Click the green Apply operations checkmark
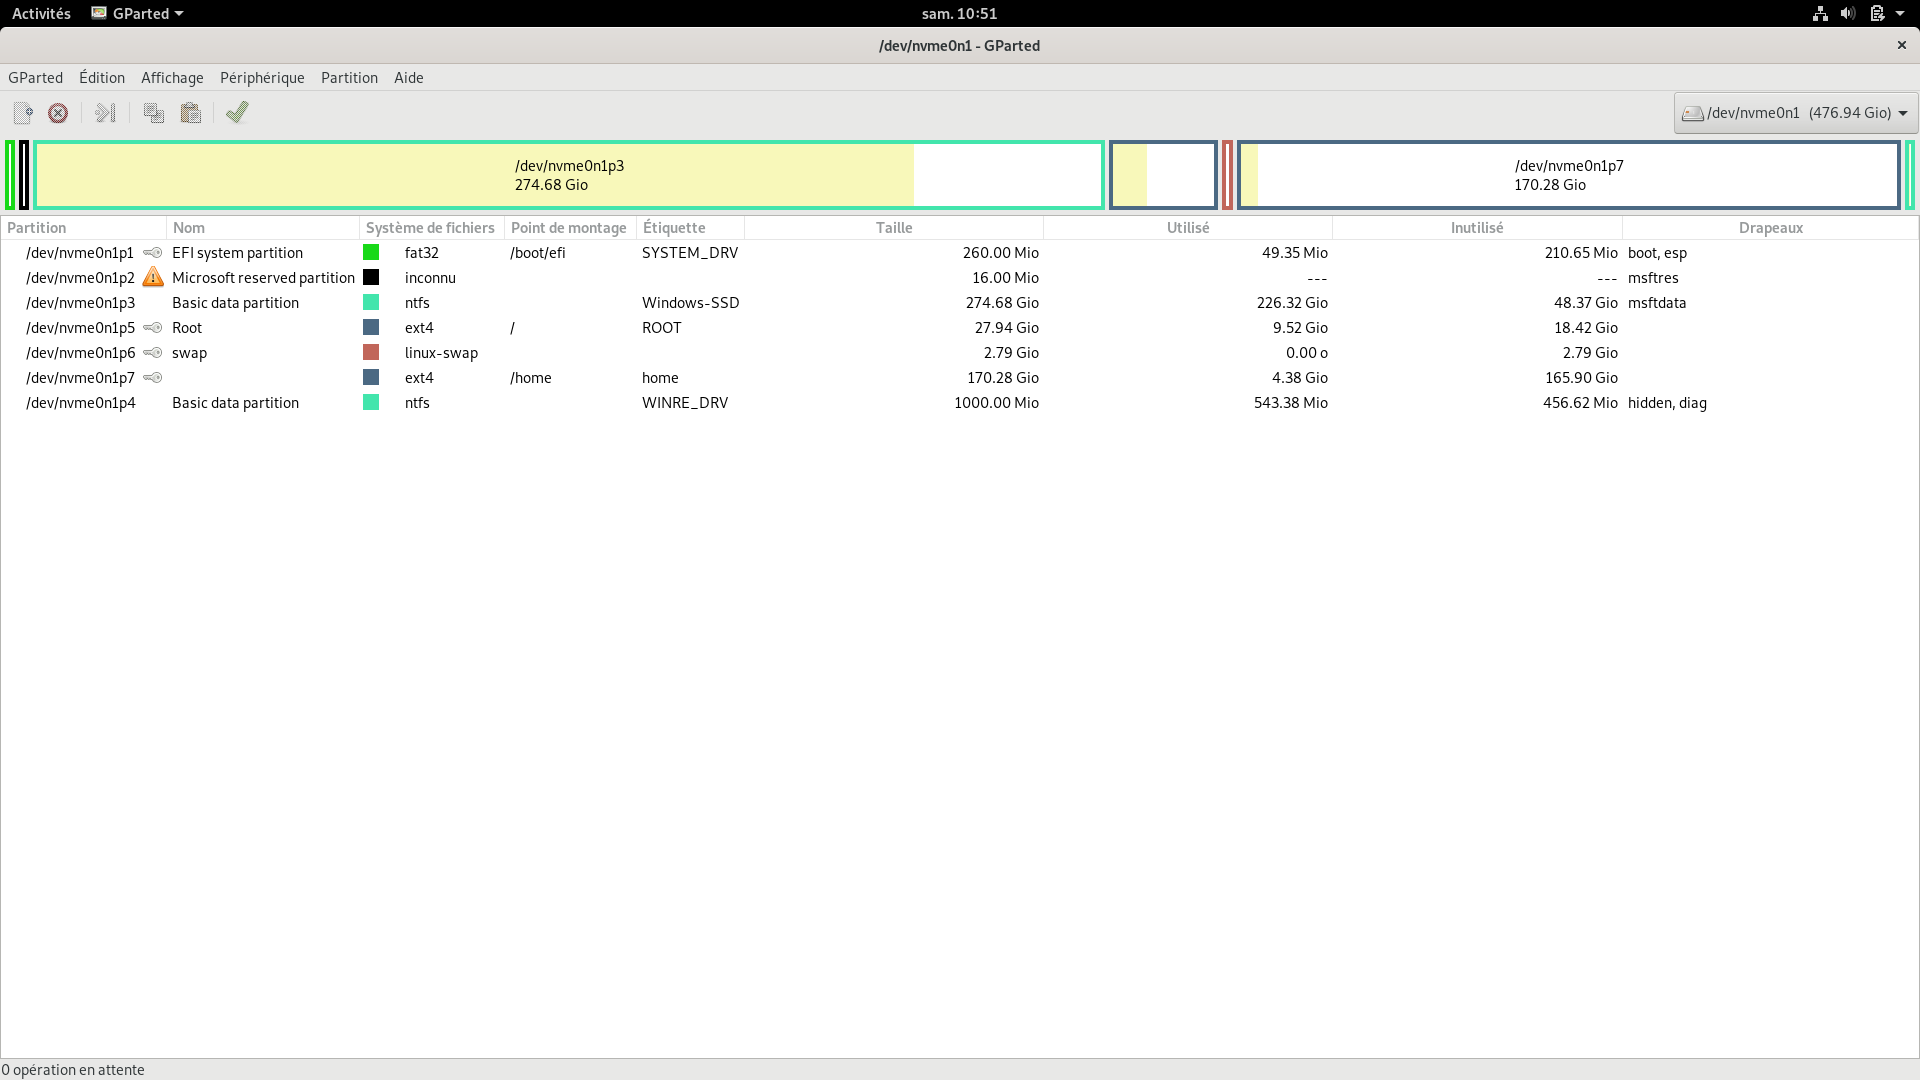The width and height of the screenshot is (1920, 1080). point(237,113)
